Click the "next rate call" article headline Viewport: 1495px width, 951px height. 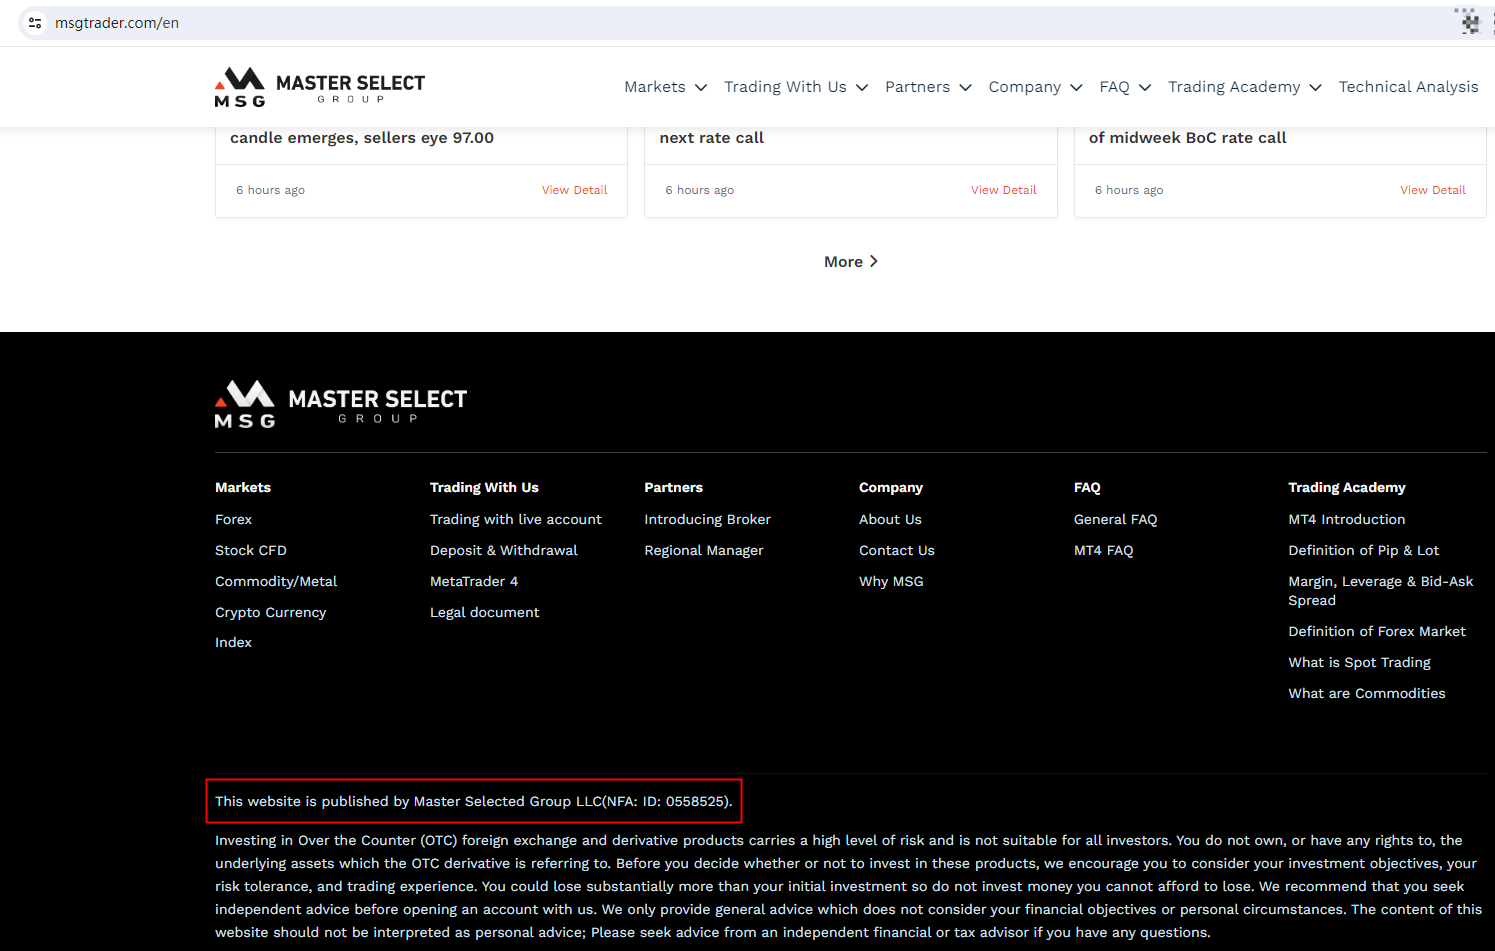coord(711,138)
